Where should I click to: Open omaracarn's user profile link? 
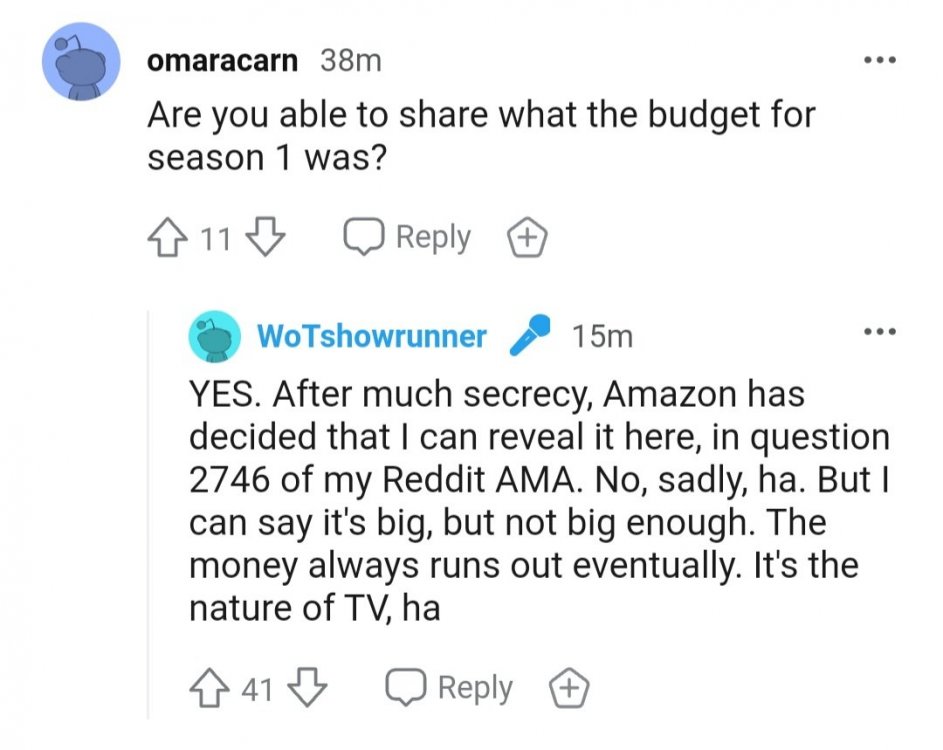point(222,61)
